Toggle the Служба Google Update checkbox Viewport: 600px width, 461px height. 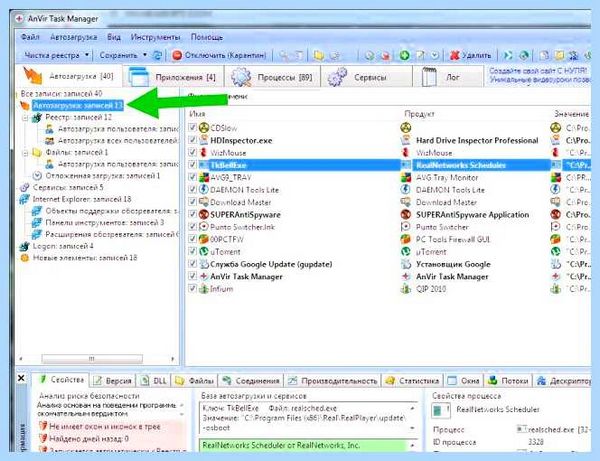pyautogui.click(x=193, y=264)
